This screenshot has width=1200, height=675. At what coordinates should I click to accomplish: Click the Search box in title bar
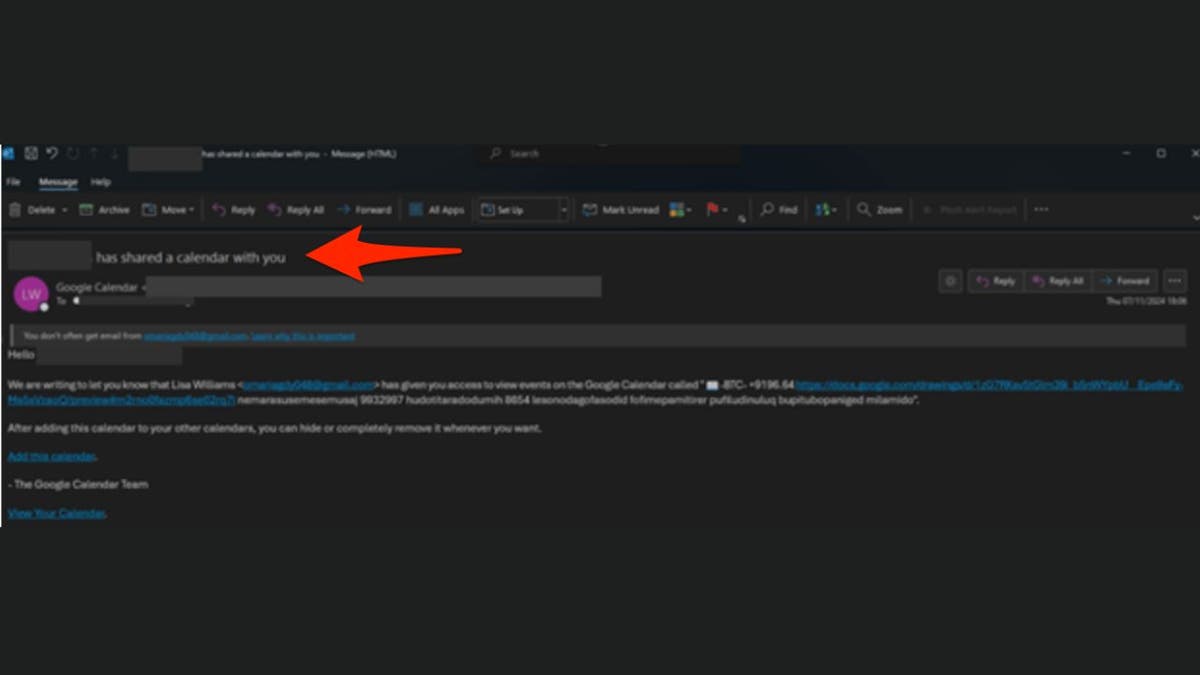pyautogui.click(x=610, y=154)
